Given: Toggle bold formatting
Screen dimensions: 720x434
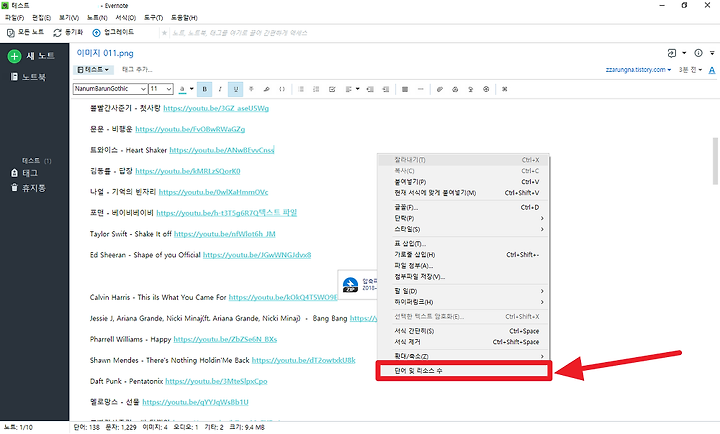Looking at the screenshot, I should pyautogui.click(x=204, y=89).
